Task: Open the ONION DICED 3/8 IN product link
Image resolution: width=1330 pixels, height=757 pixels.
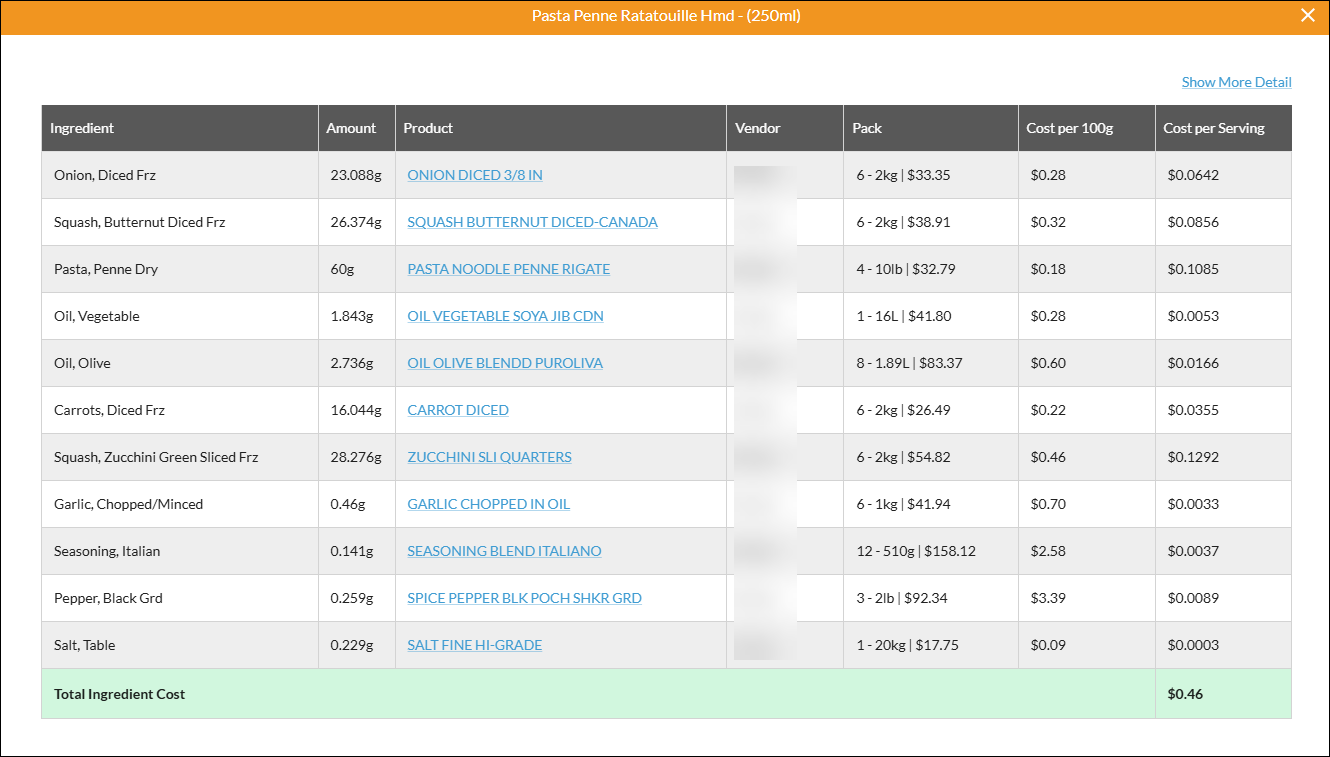Action: 474,174
